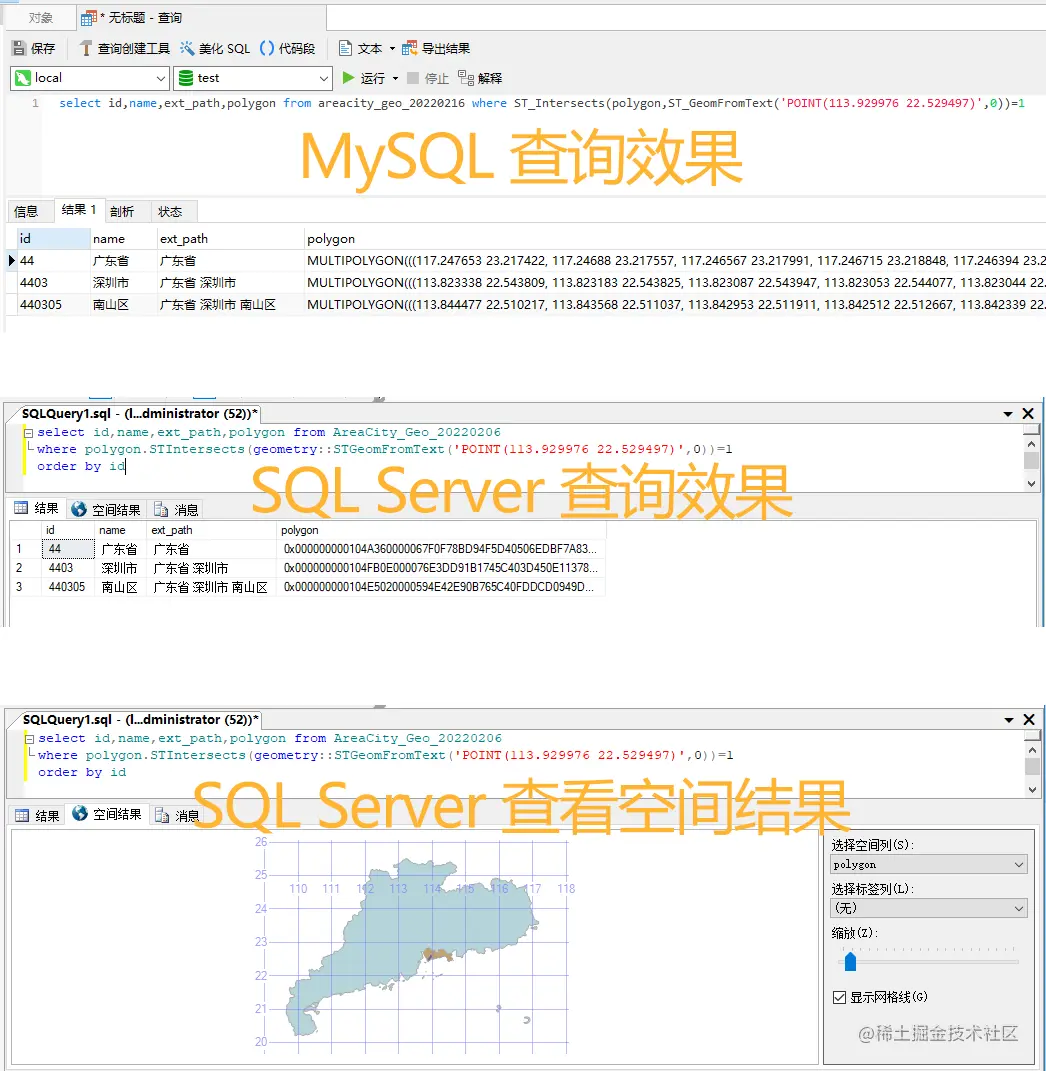Click the row indicator arrow beside 44
Screen dimensions: 1046x1071
(11, 260)
